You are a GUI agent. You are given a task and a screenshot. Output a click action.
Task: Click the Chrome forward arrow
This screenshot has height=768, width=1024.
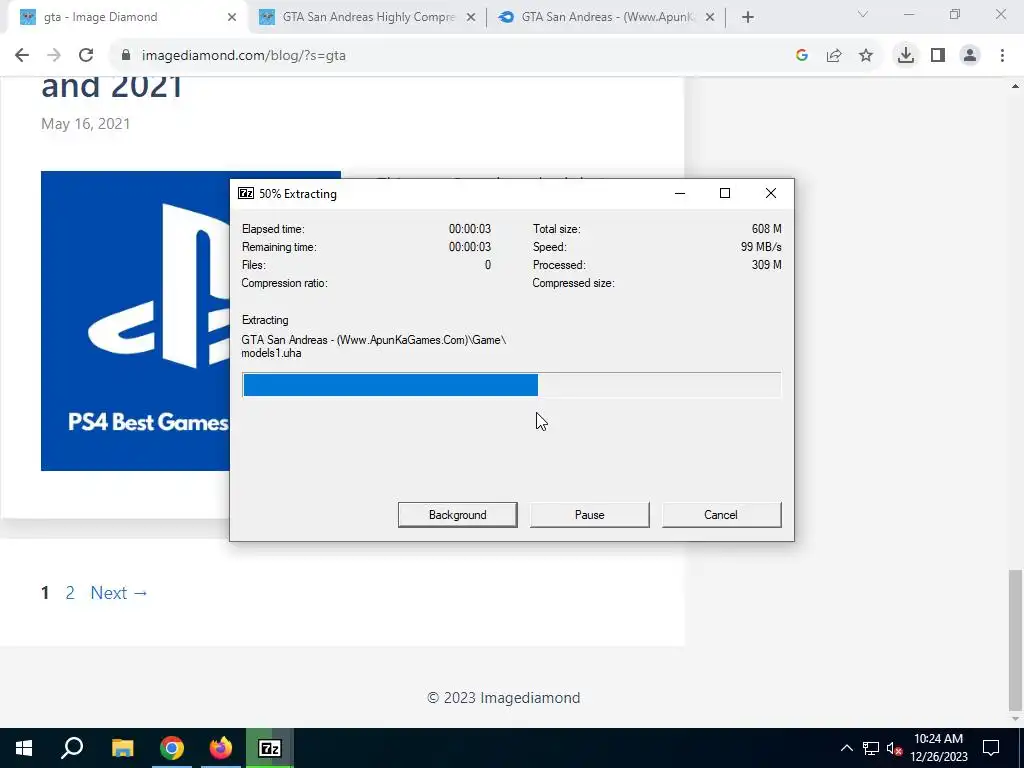(54, 56)
